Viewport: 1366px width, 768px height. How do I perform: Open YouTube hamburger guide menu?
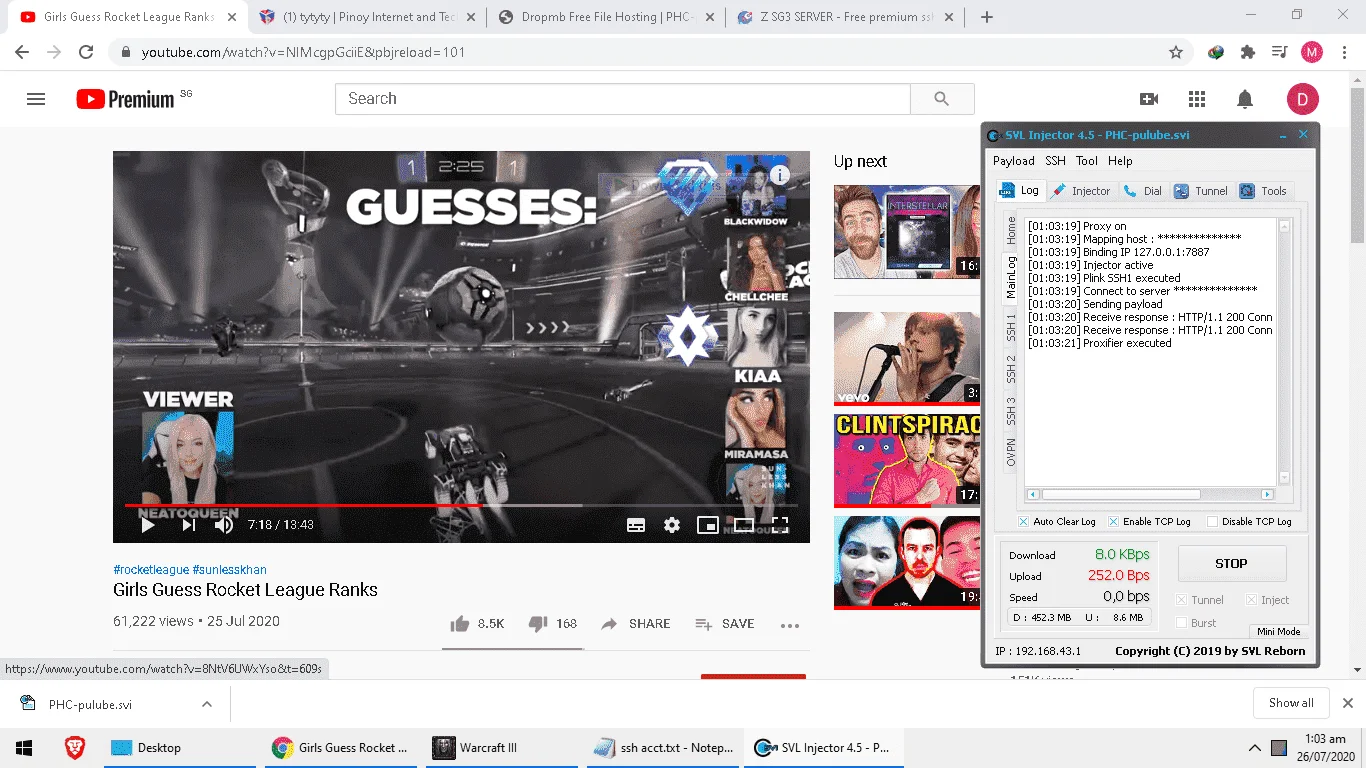(x=36, y=99)
